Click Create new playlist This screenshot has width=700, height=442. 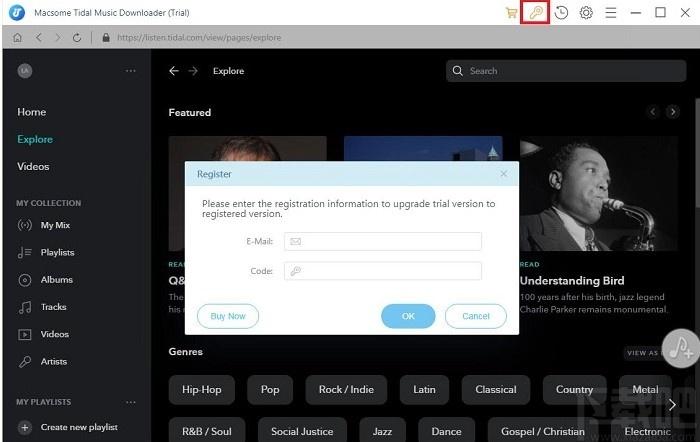click(78, 427)
